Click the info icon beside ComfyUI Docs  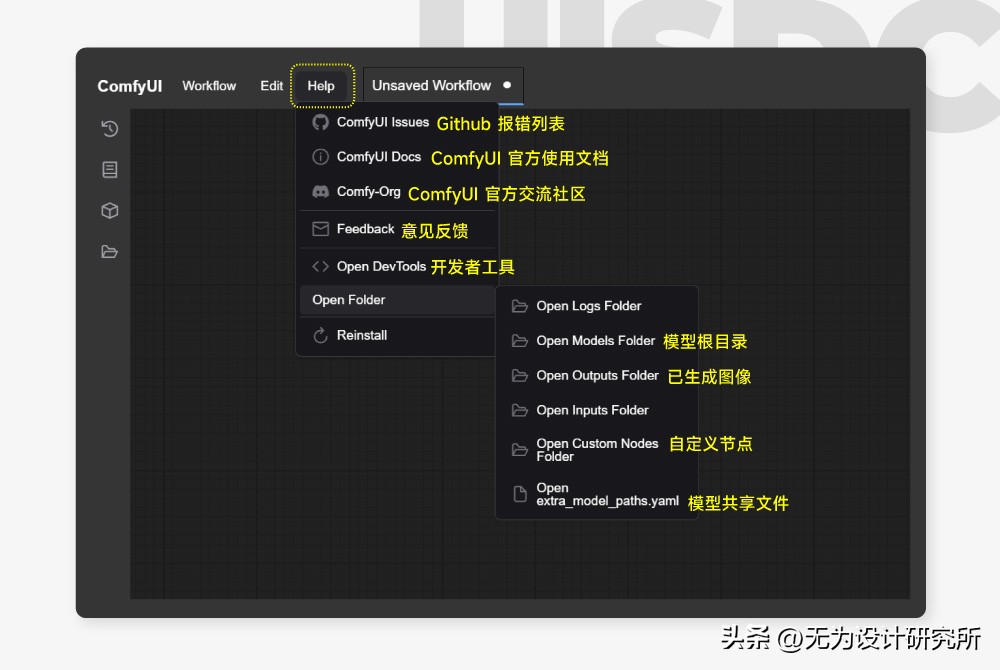[x=320, y=157]
